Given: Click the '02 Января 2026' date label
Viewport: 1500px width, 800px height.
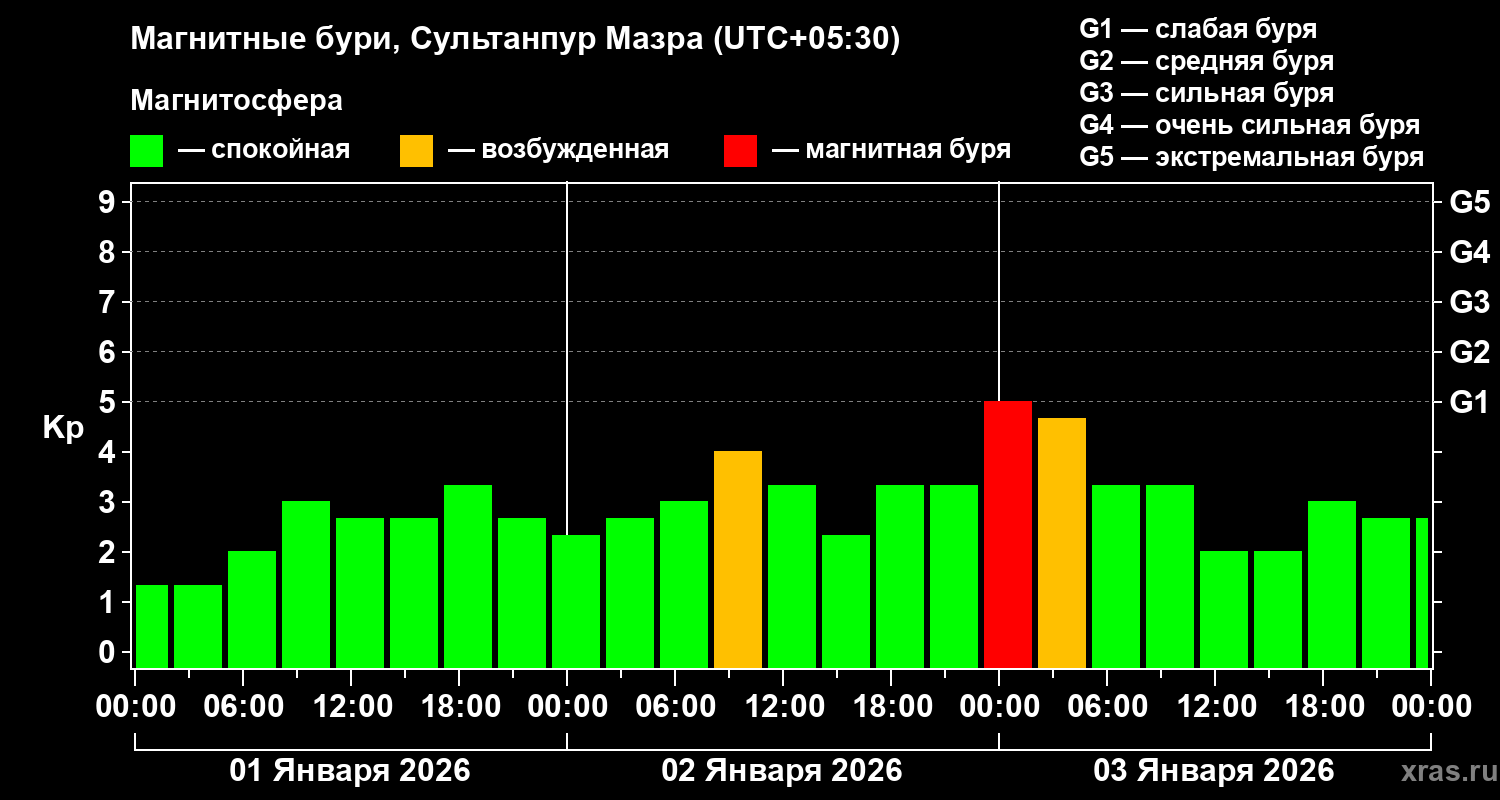Looking at the screenshot, I should pos(782,771).
